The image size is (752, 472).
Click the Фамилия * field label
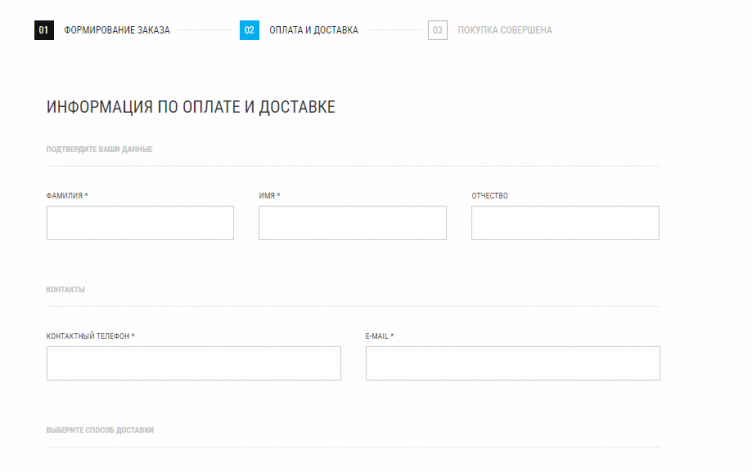pyautogui.click(x=67, y=196)
